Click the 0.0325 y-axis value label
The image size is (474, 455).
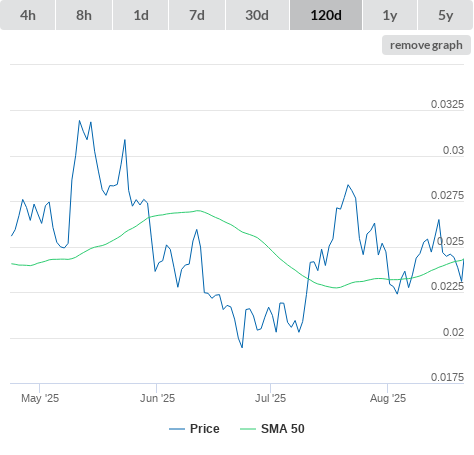pyautogui.click(x=447, y=104)
